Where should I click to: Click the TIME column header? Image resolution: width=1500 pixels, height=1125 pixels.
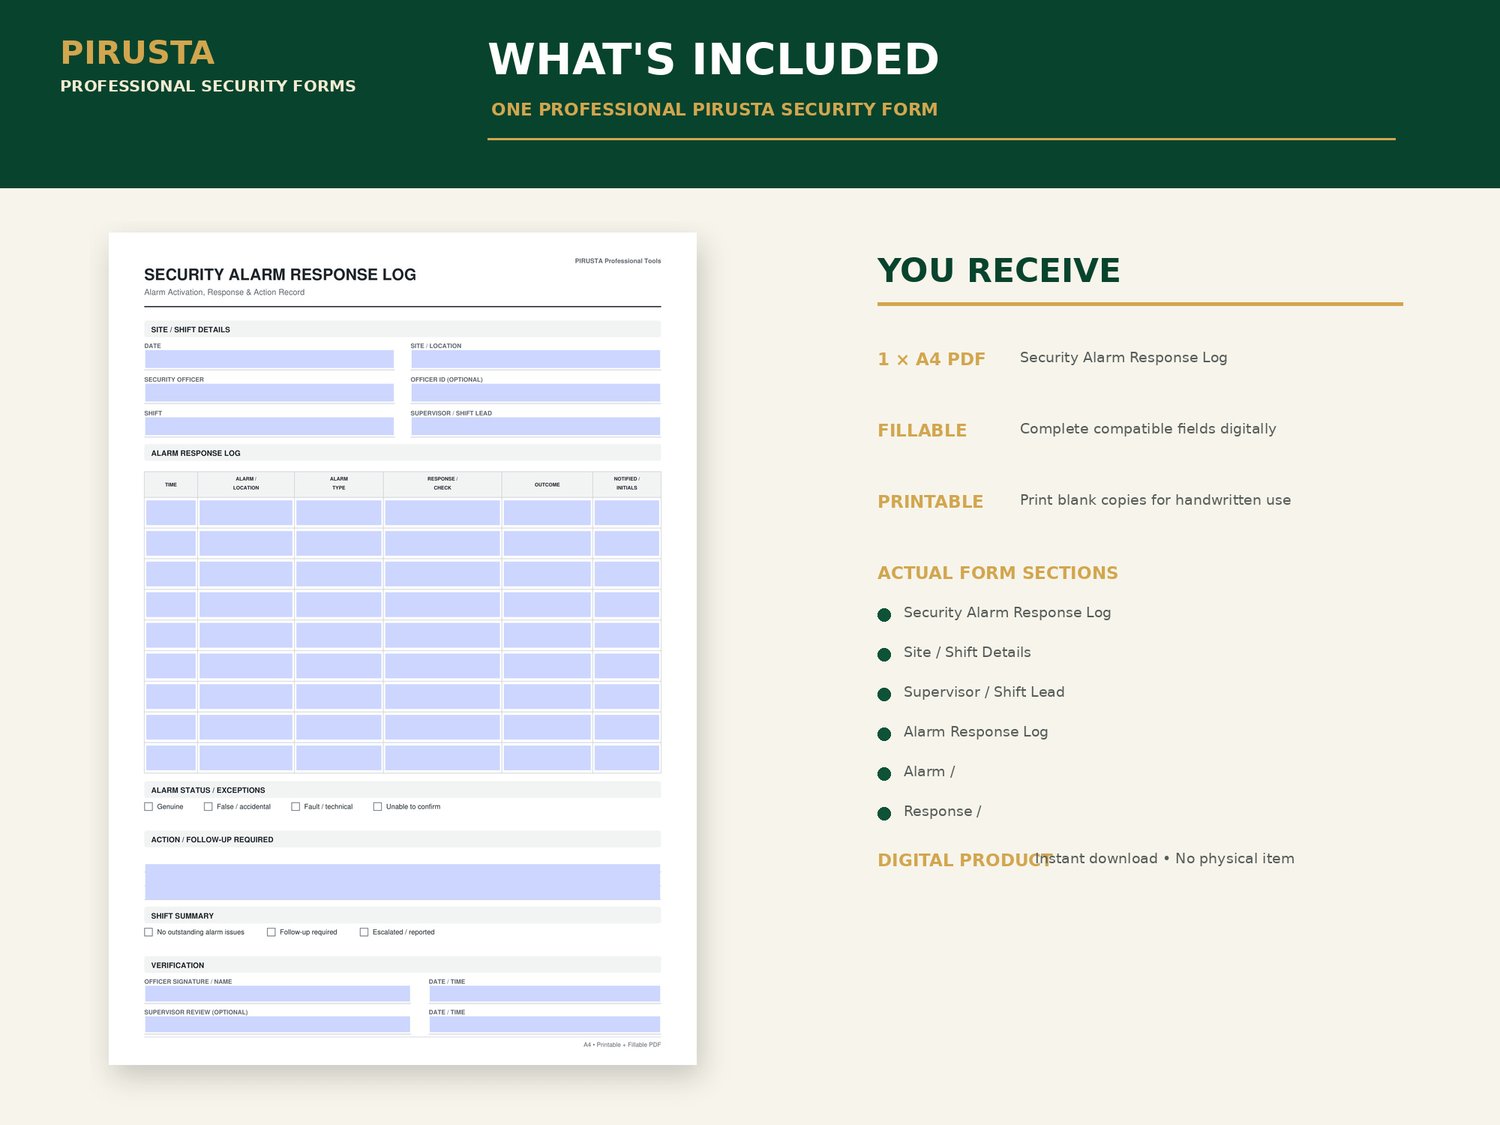(x=171, y=485)
